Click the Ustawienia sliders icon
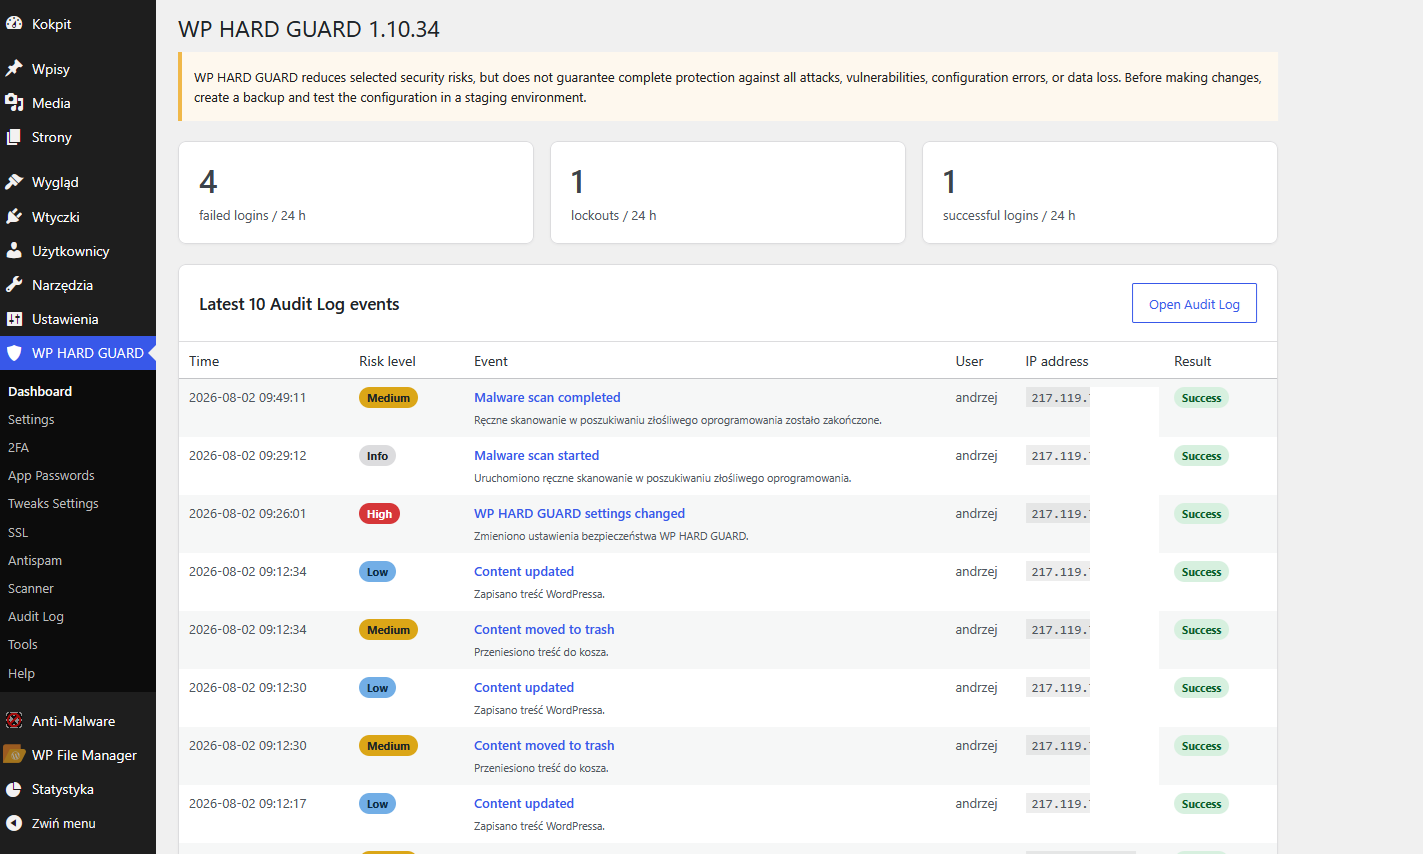Image resolution: width=1423 pixels, height=854 pixels. click(x=14, y=319)
